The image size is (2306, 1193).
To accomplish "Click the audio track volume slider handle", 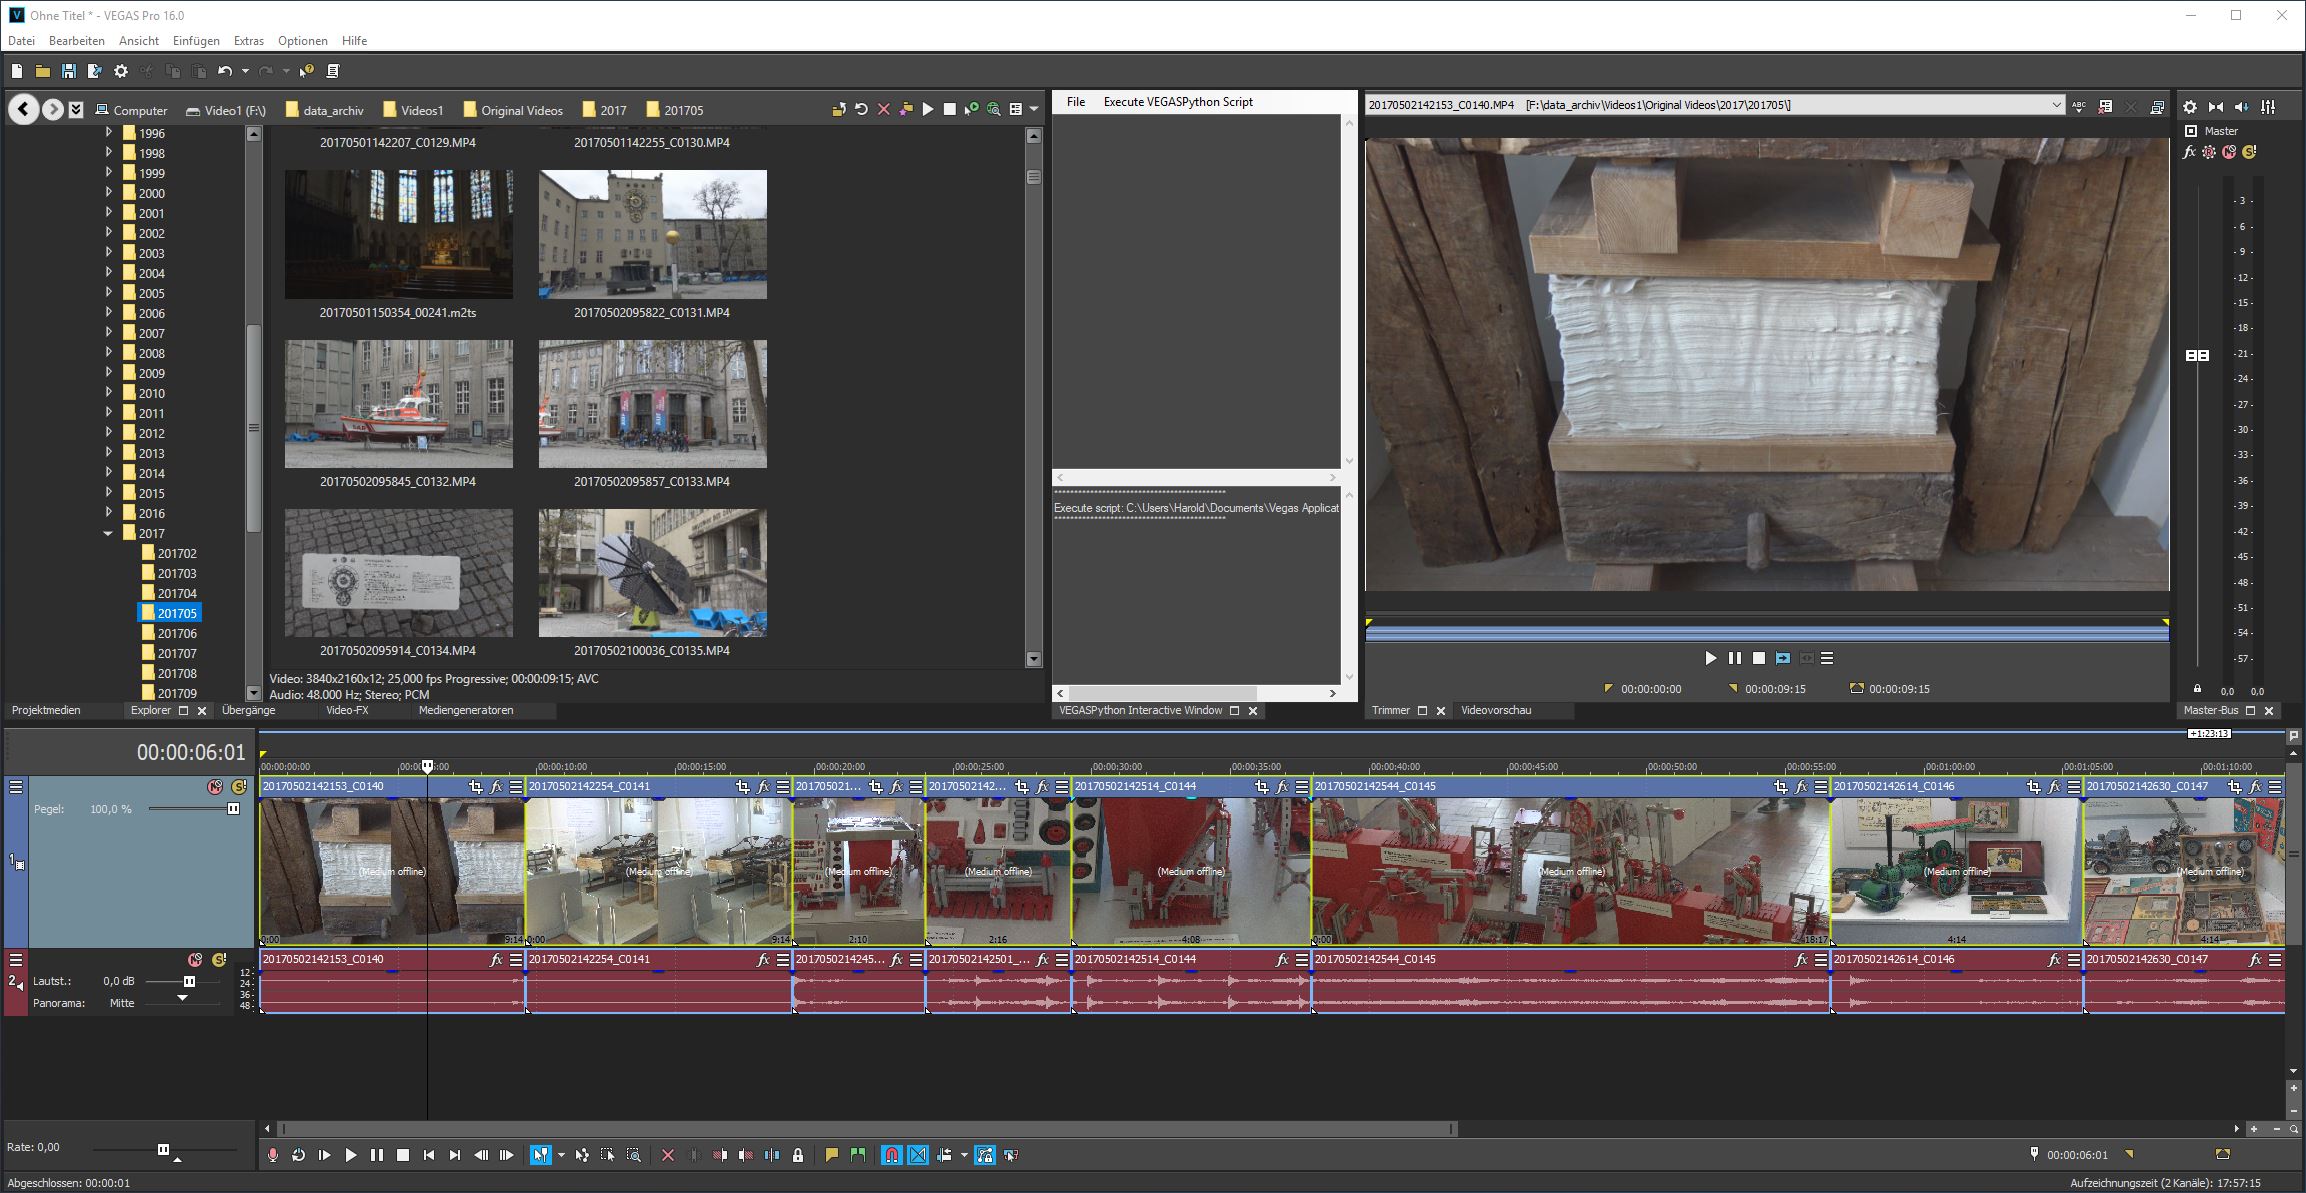I will 188,982.
